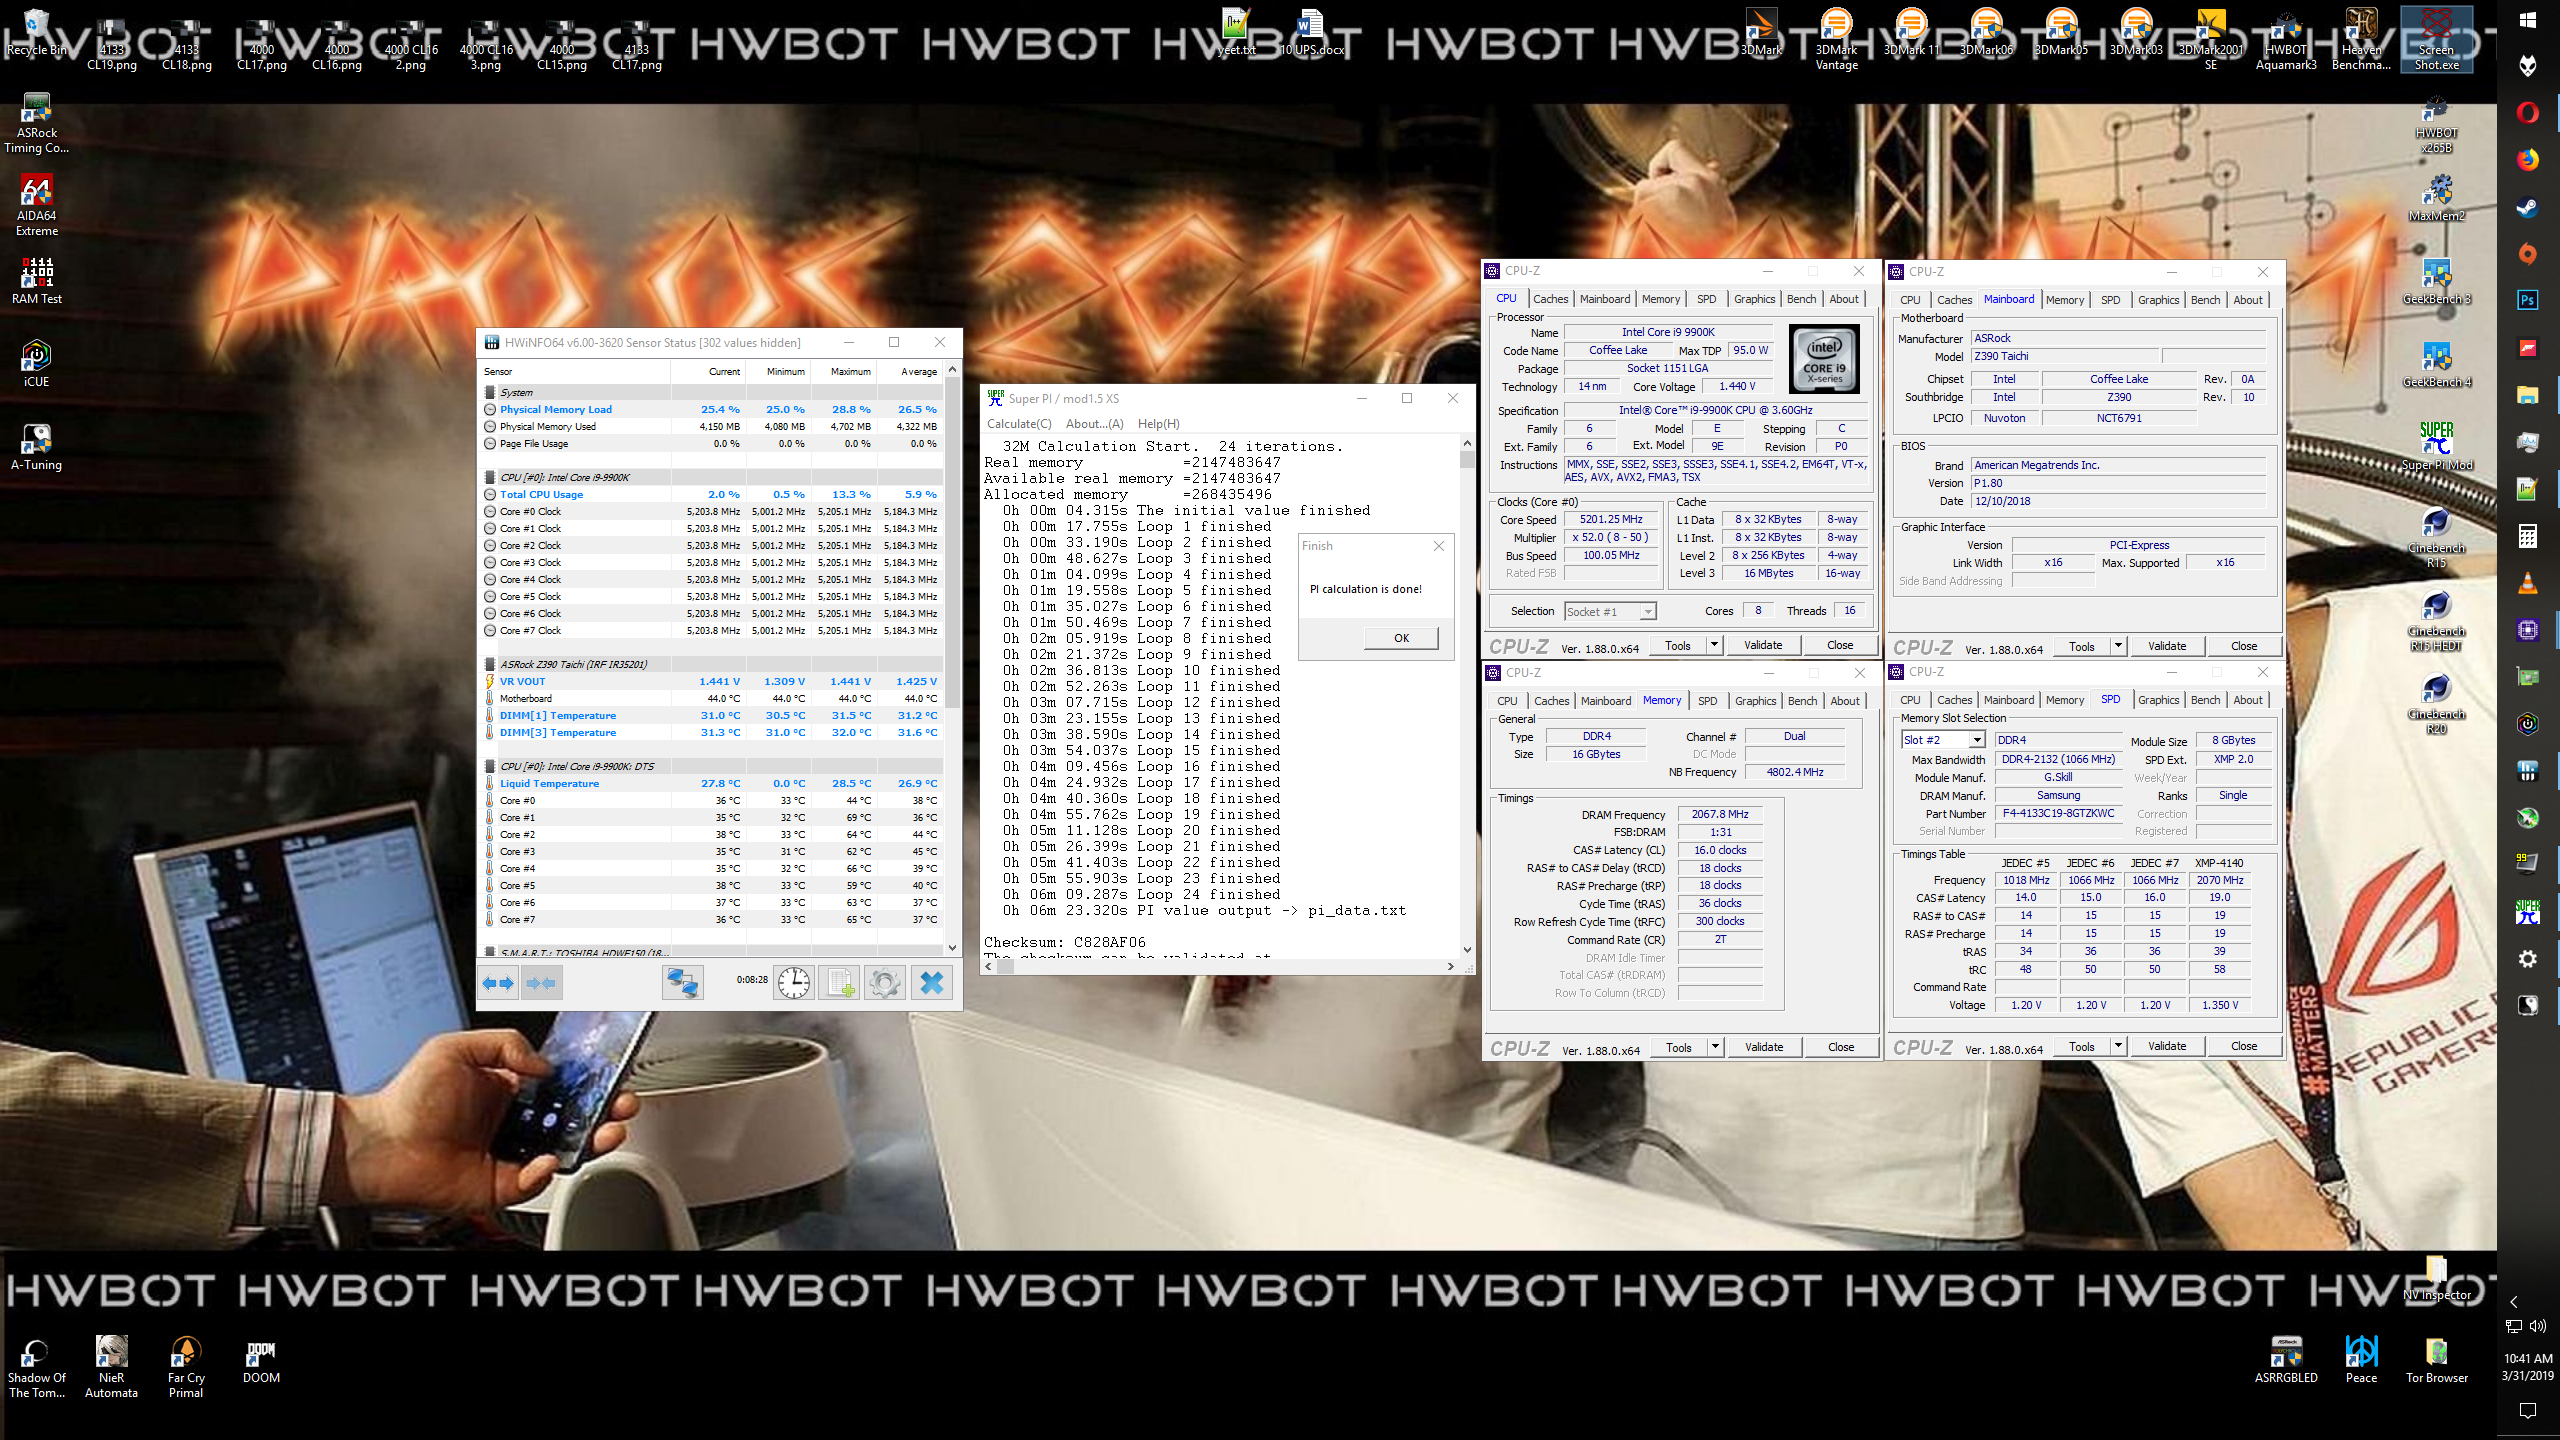Open ASRRGBLED desktop icon

2286,1360
